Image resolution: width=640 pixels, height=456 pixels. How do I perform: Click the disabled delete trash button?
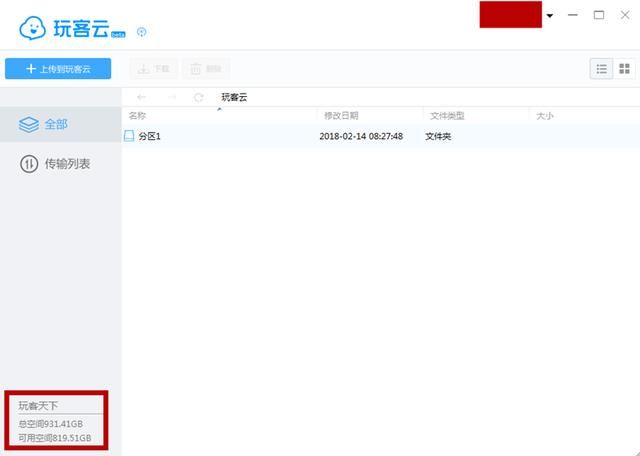click(206, 69)
